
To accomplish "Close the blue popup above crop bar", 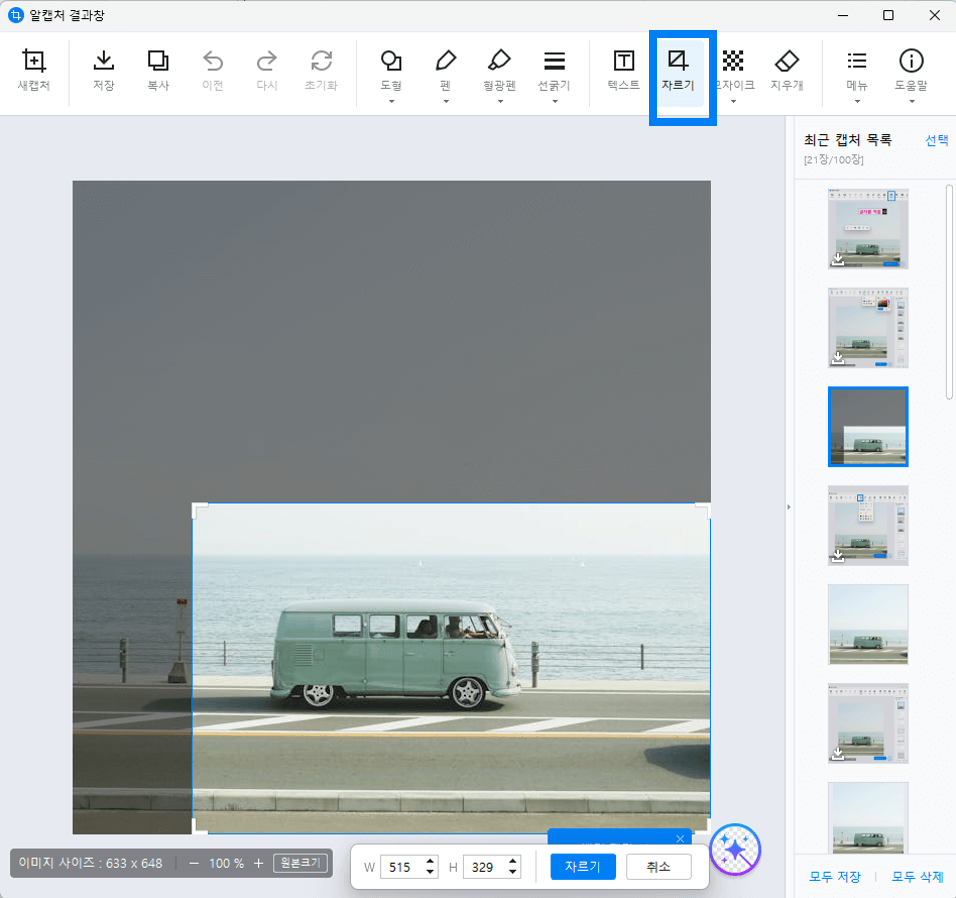I will pyautogui.click(x=680, y=839).
